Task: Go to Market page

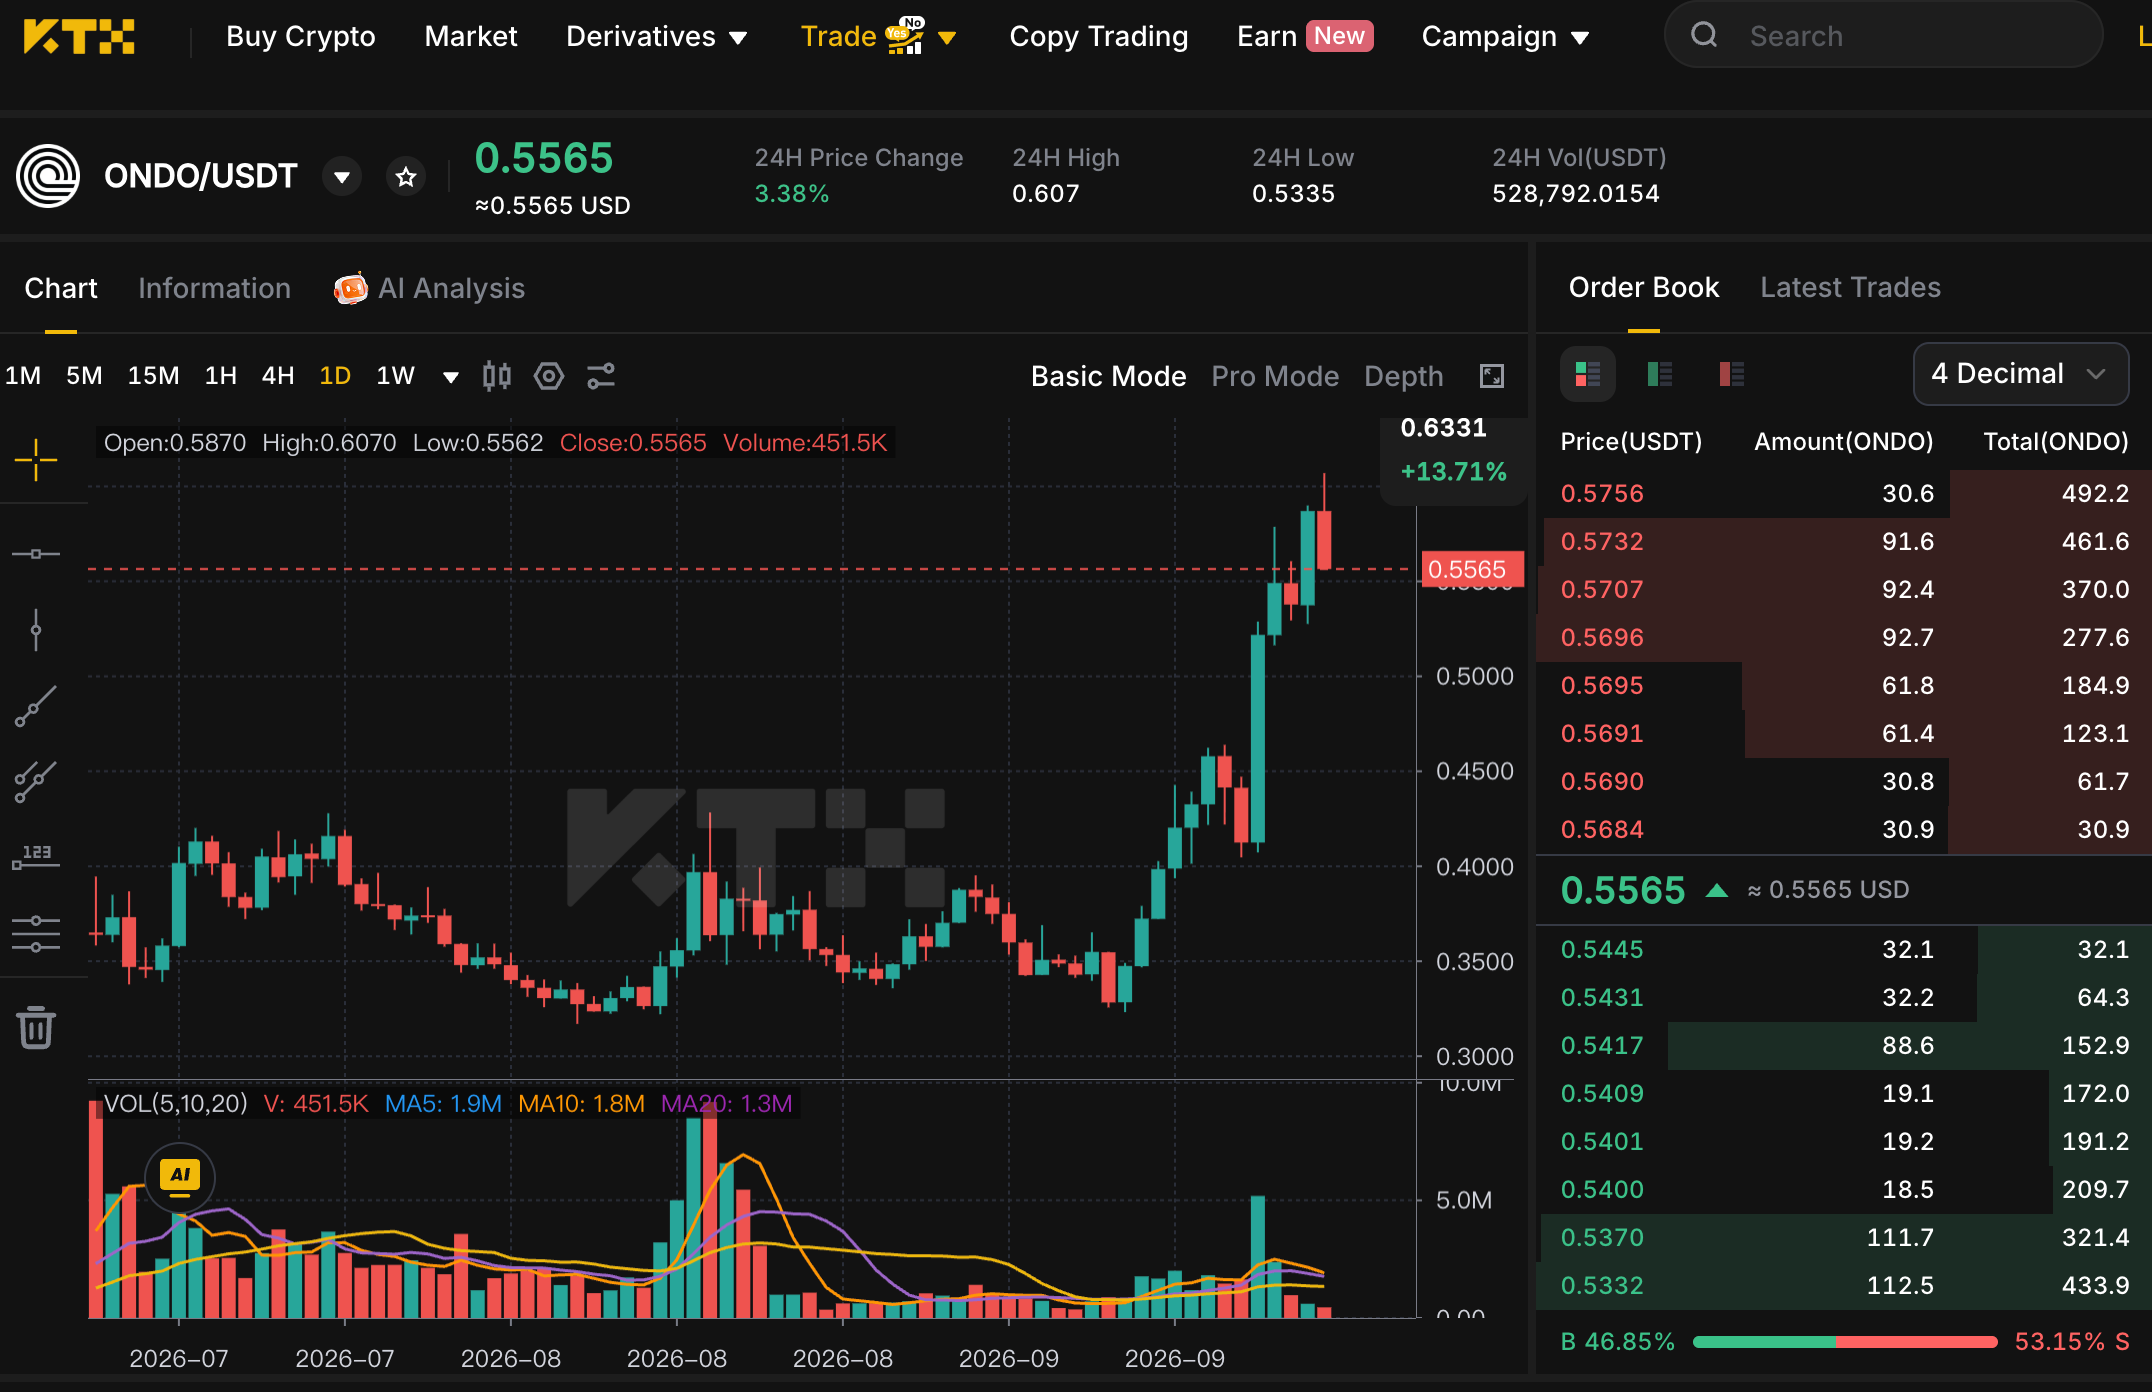Action: point(471,37)
